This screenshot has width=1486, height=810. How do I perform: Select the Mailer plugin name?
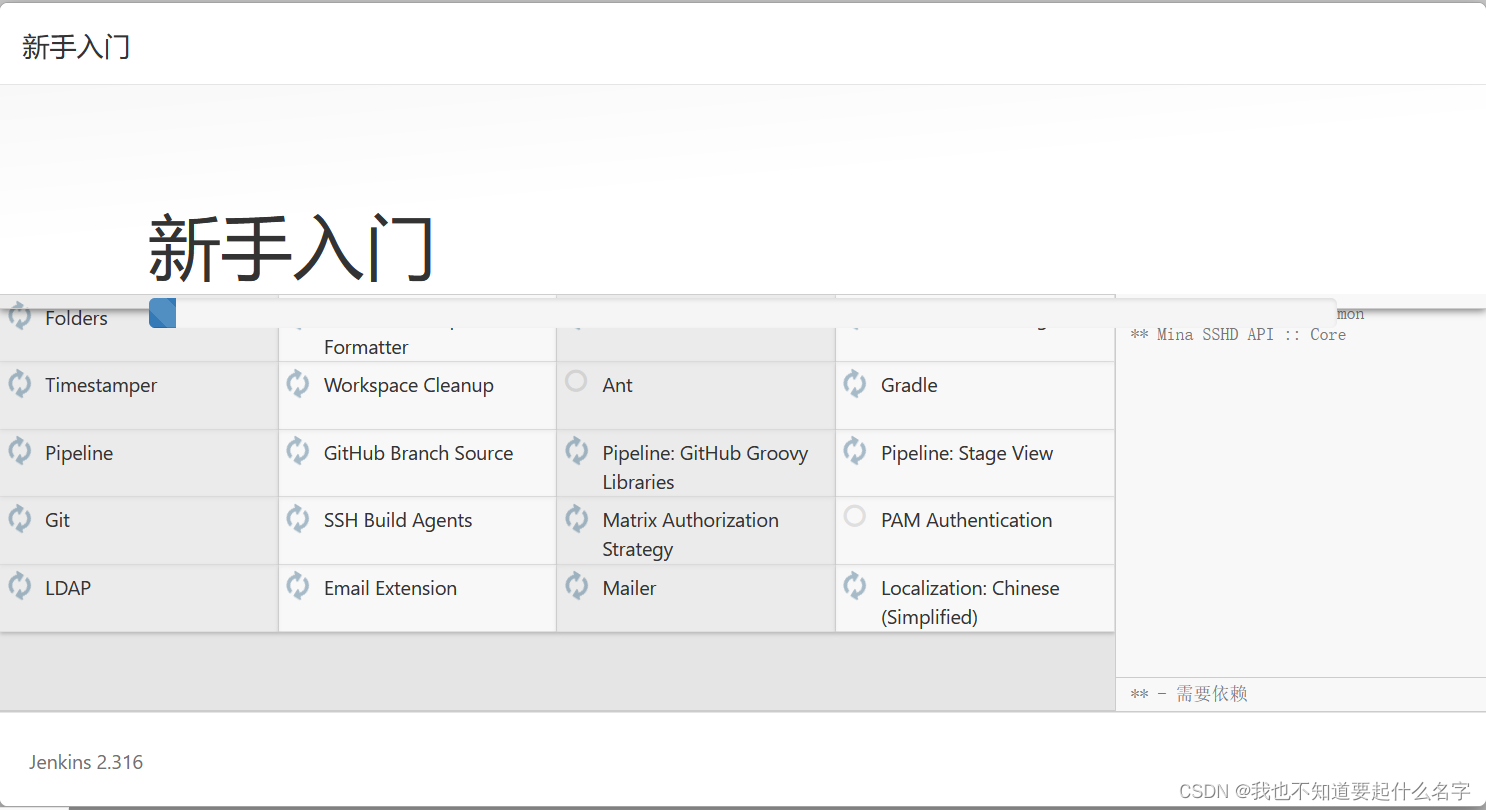click(x=629, y=588)
